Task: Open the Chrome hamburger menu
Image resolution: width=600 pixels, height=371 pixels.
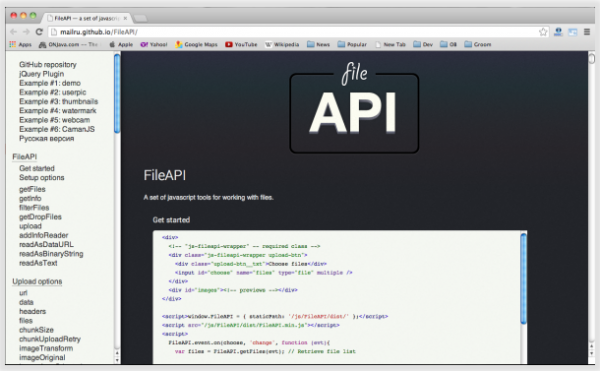Action: [x=587, y=32]
